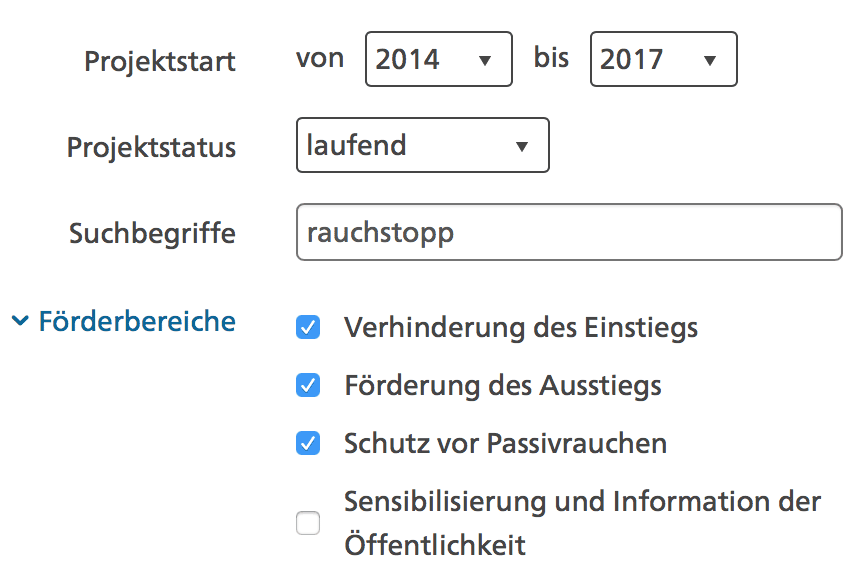Click the 'Schutz vor Passivrauchen' label text
The width and height of the screenshot is (860, 573).
point(505,443)
